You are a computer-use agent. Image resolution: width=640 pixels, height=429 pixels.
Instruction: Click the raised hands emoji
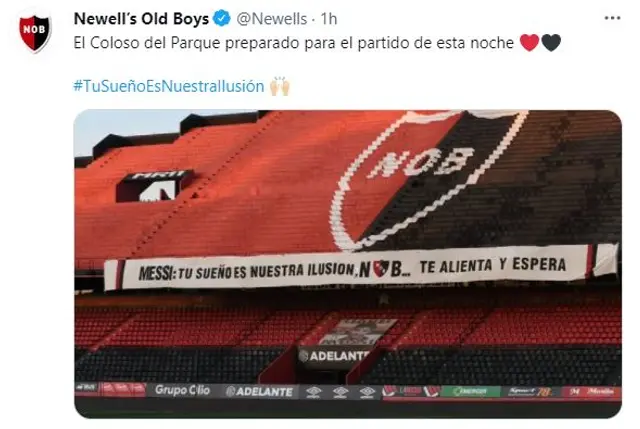[280, 86]
